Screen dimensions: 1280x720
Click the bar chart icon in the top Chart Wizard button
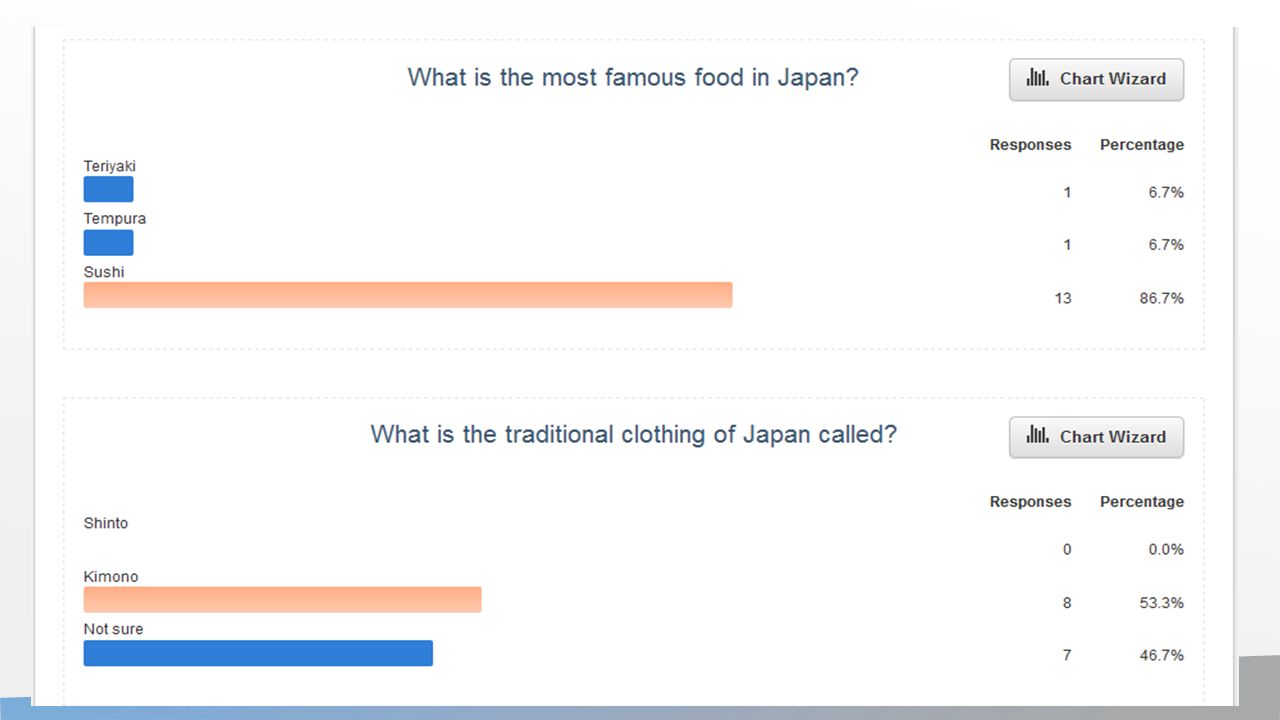pos(1037,78)
